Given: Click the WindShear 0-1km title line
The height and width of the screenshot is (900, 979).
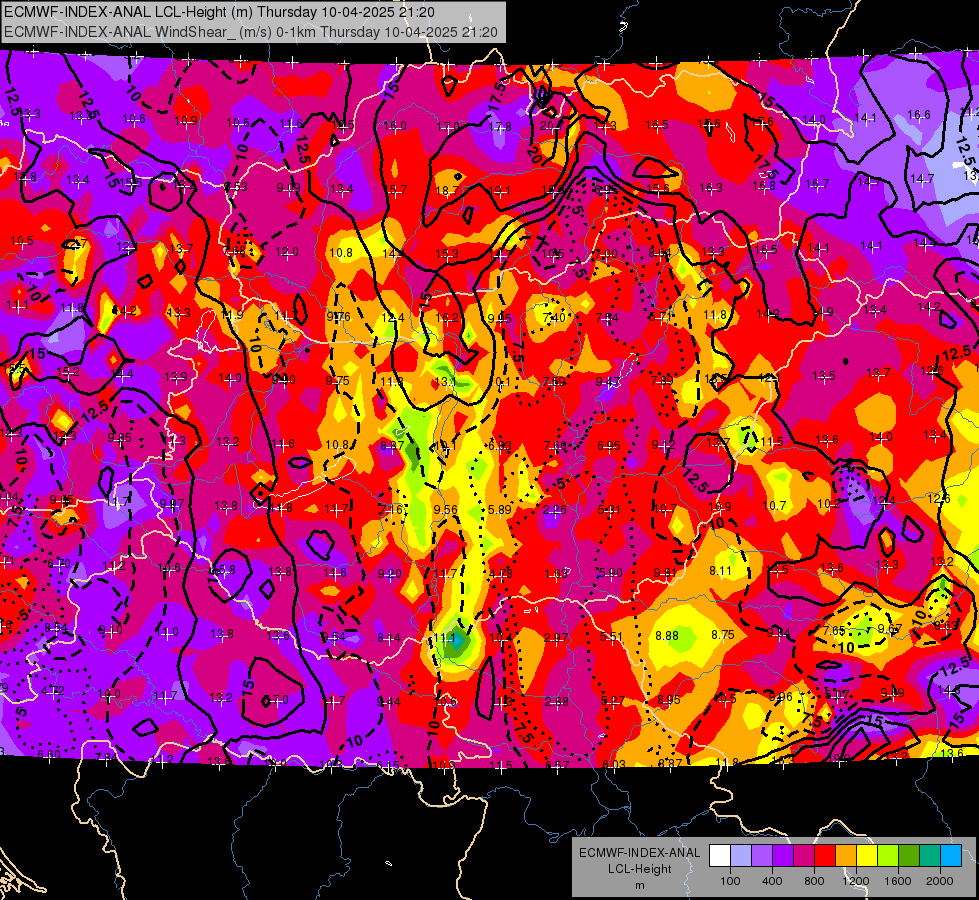Looking at the screenshot, I should tap(251, 32).
